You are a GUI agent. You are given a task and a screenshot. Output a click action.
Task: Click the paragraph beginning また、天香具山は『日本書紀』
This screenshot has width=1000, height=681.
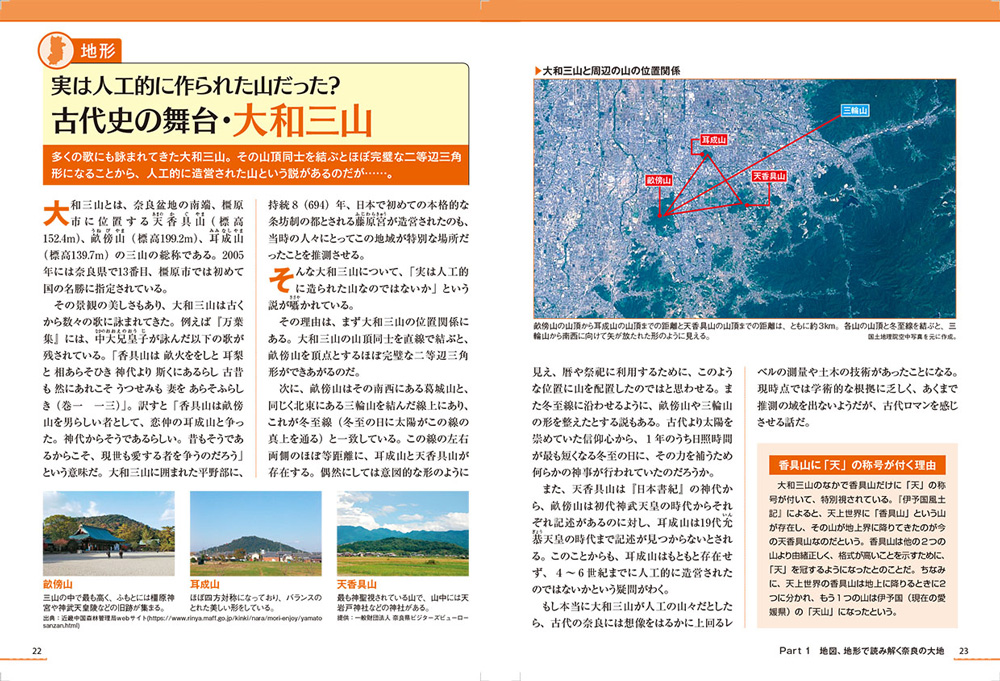633,539
